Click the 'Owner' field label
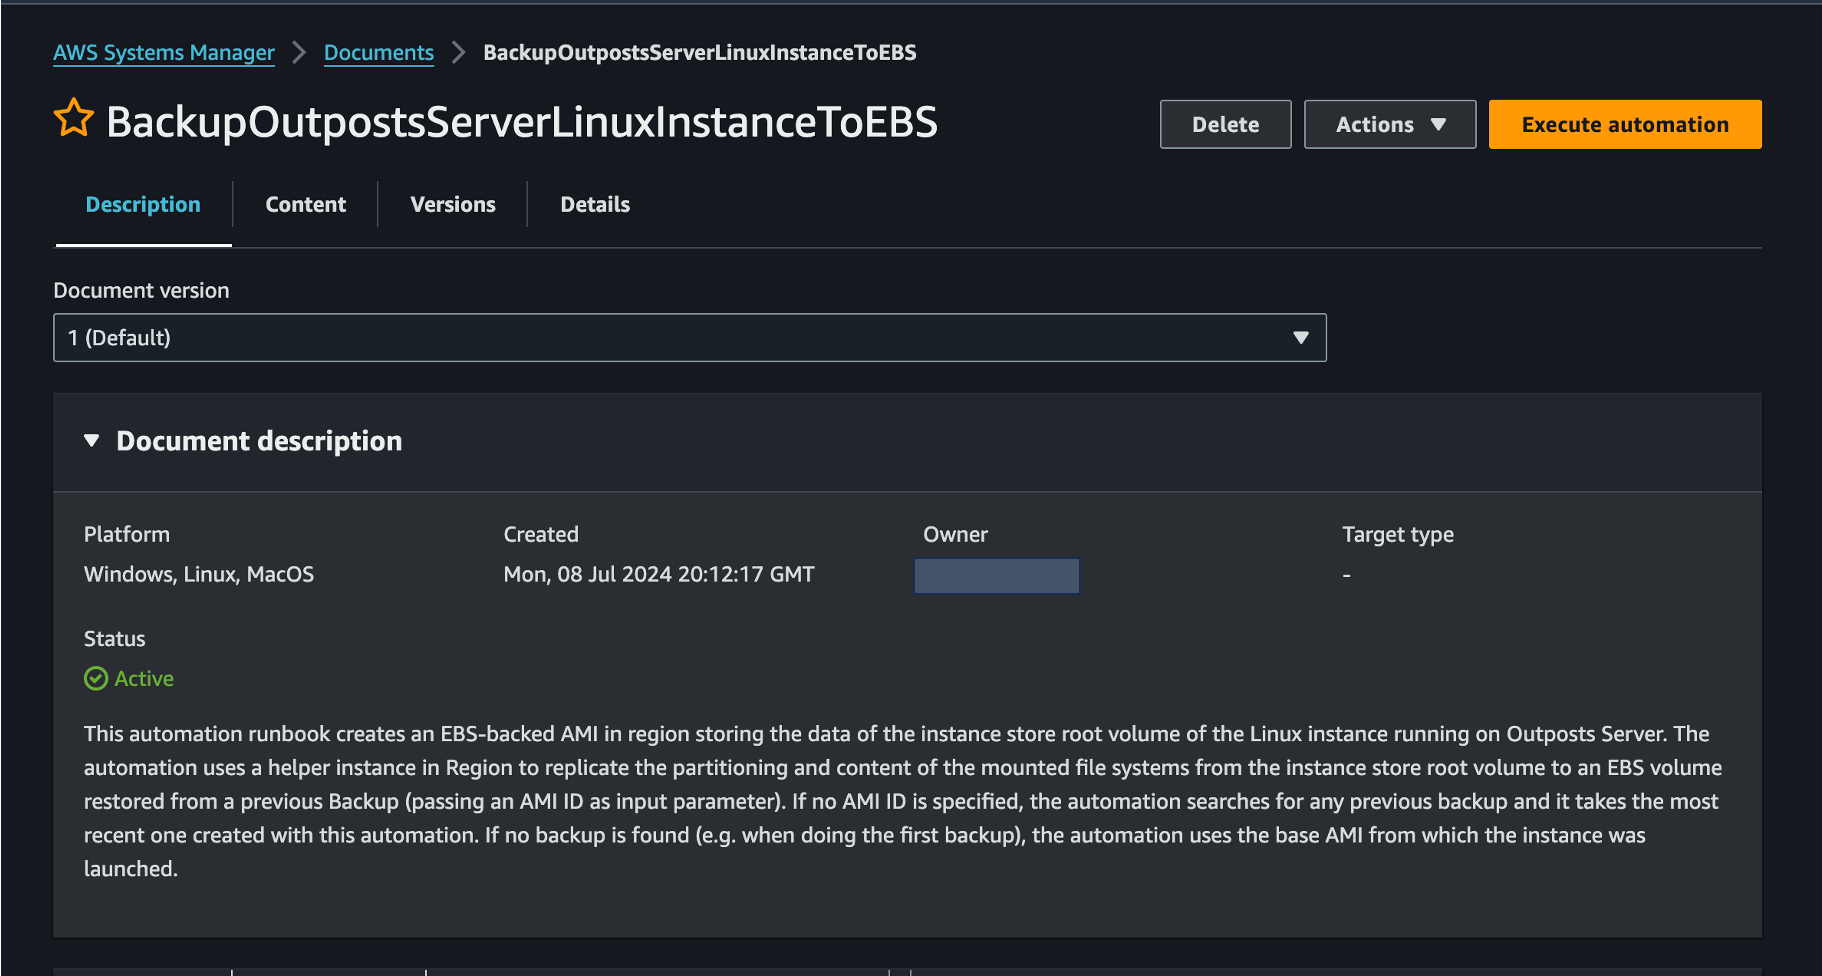 pyautogui.click(x=955, y=535)
